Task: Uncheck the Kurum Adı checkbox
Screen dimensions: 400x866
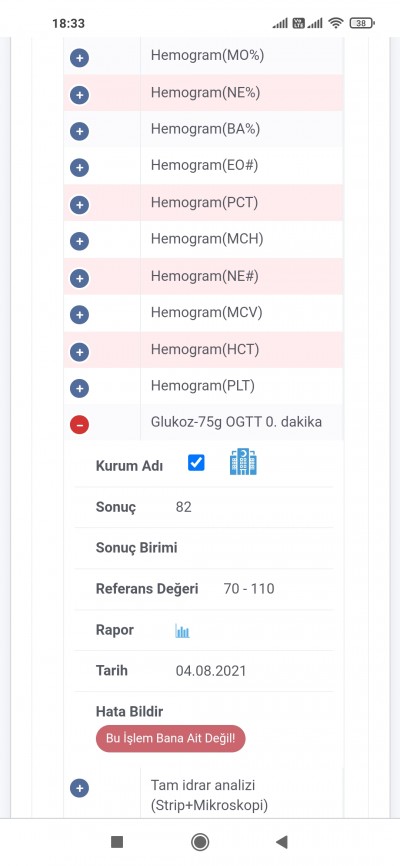Action: click(x=196, y=463)
